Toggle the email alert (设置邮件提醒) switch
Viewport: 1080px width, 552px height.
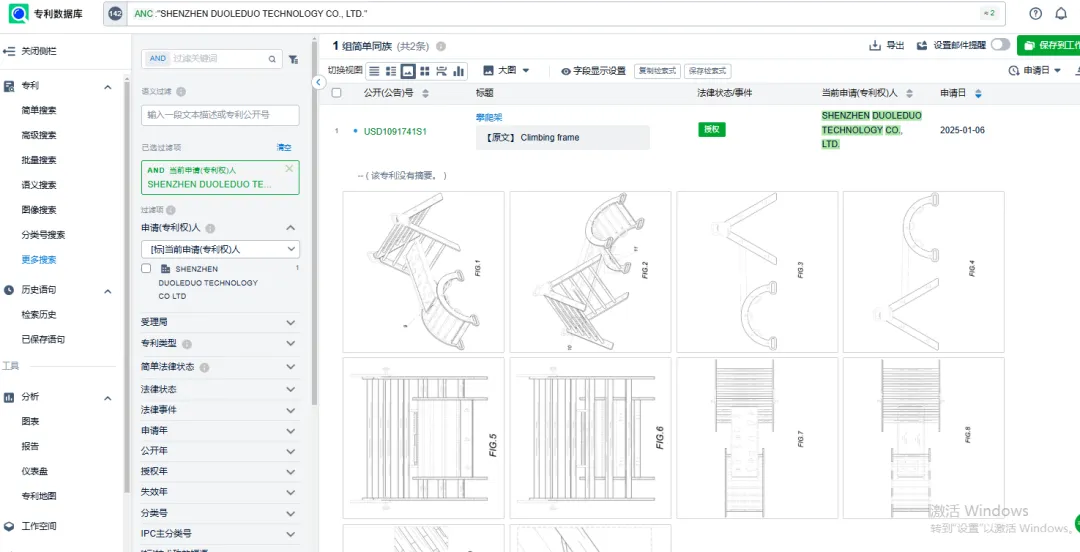pyautogui.click(x=999, y=45)
